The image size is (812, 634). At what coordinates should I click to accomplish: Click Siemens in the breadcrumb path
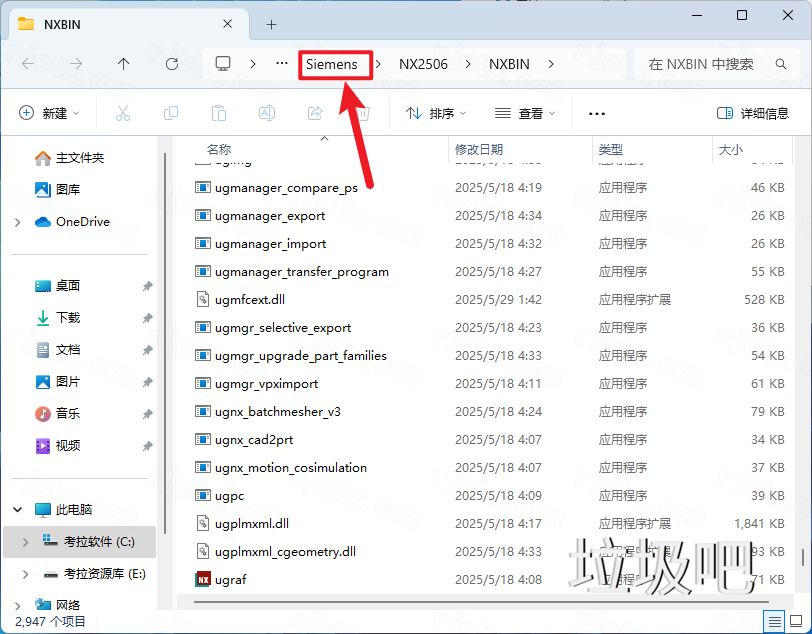[x=331, y=64]
